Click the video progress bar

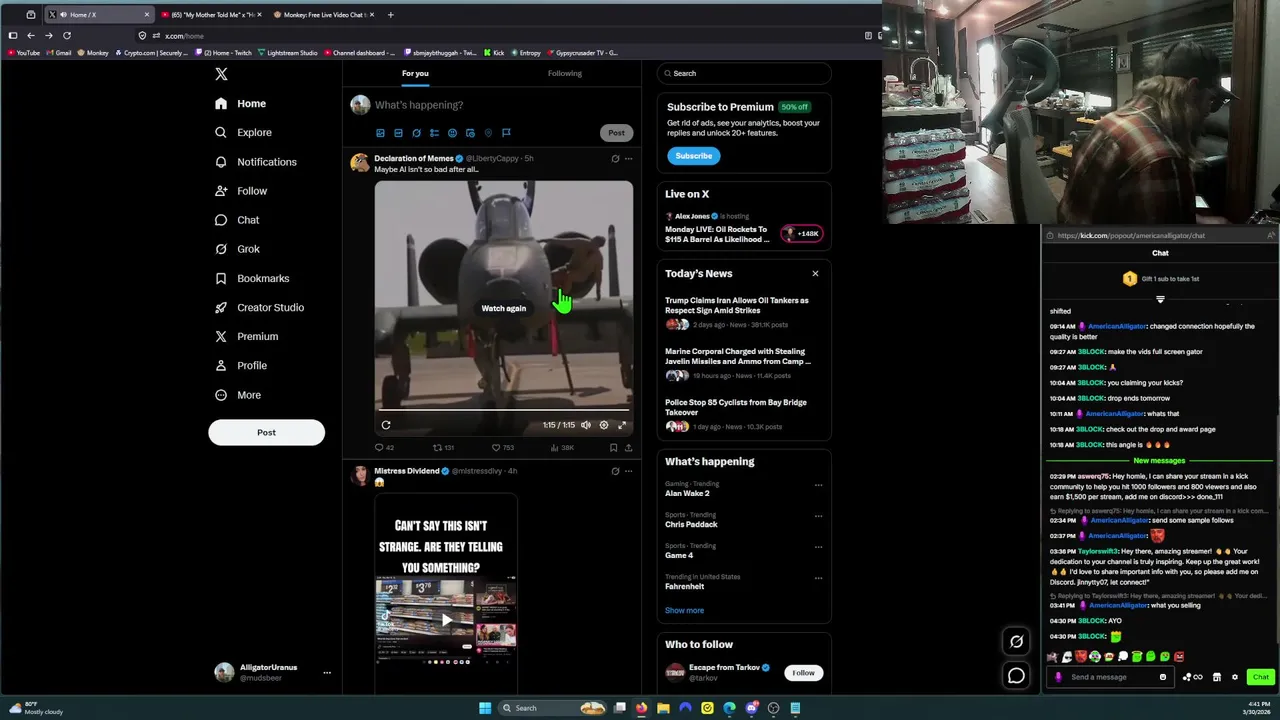tap(503, 409)
